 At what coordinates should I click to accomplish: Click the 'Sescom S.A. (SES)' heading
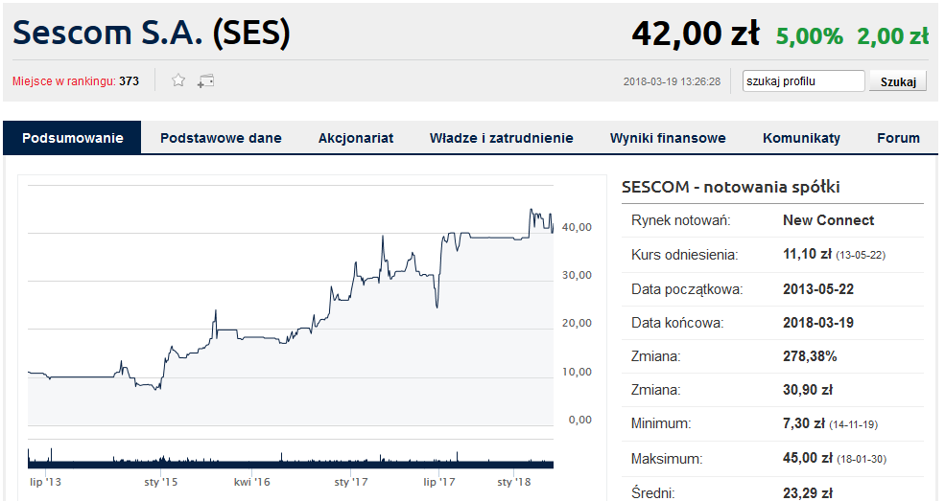pos(151,33)
